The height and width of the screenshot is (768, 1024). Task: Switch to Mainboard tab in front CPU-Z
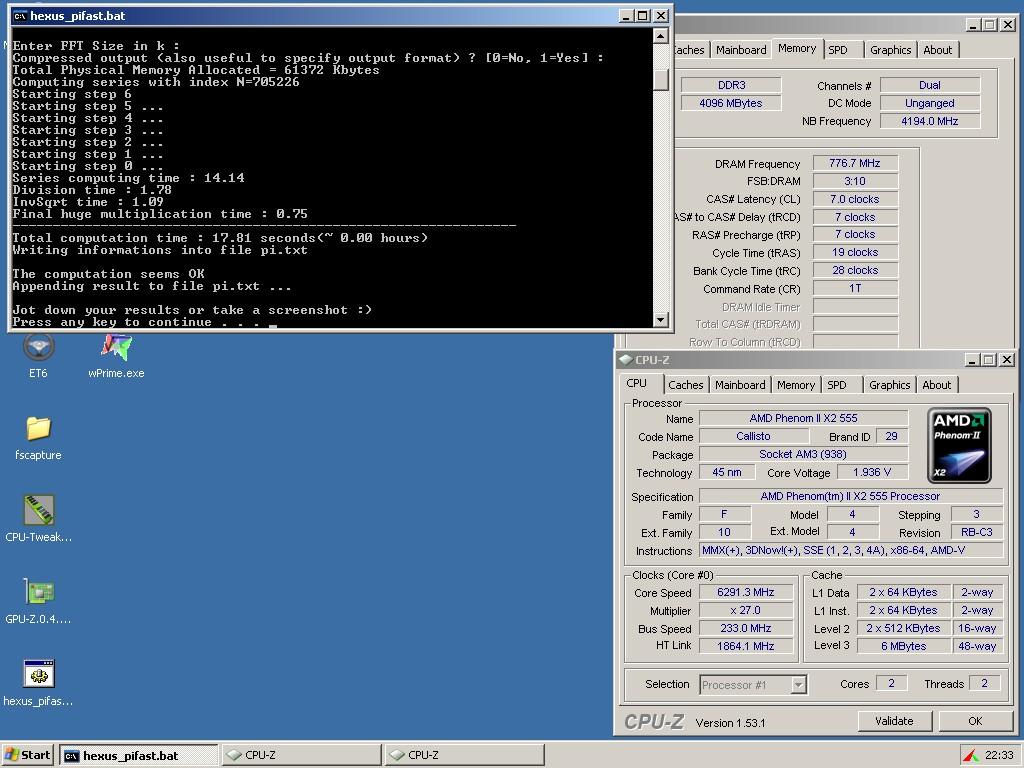click(x=740, y=385)
